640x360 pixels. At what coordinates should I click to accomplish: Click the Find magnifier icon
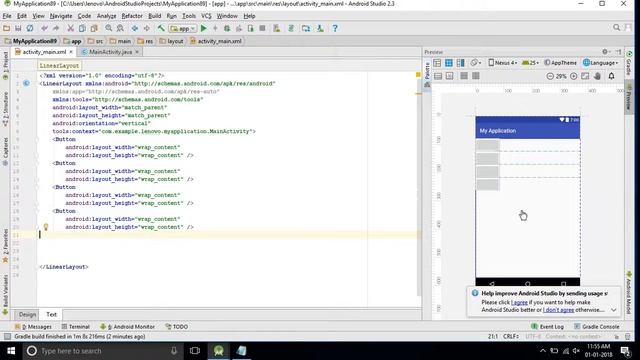click(x=108, y=28)
